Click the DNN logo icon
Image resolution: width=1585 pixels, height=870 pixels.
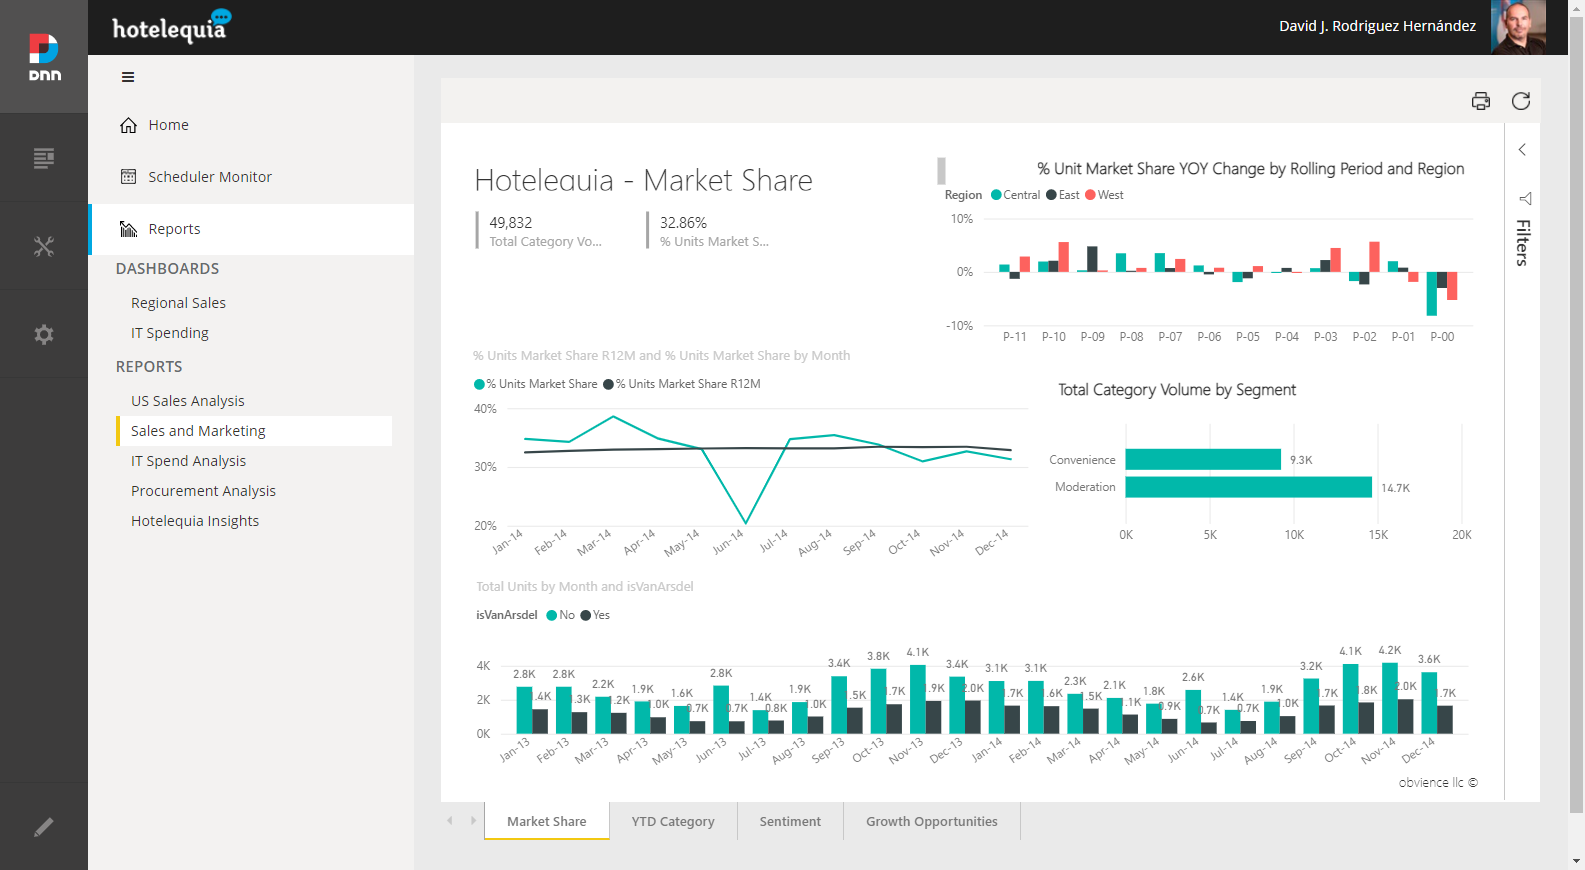click(44, 57)
